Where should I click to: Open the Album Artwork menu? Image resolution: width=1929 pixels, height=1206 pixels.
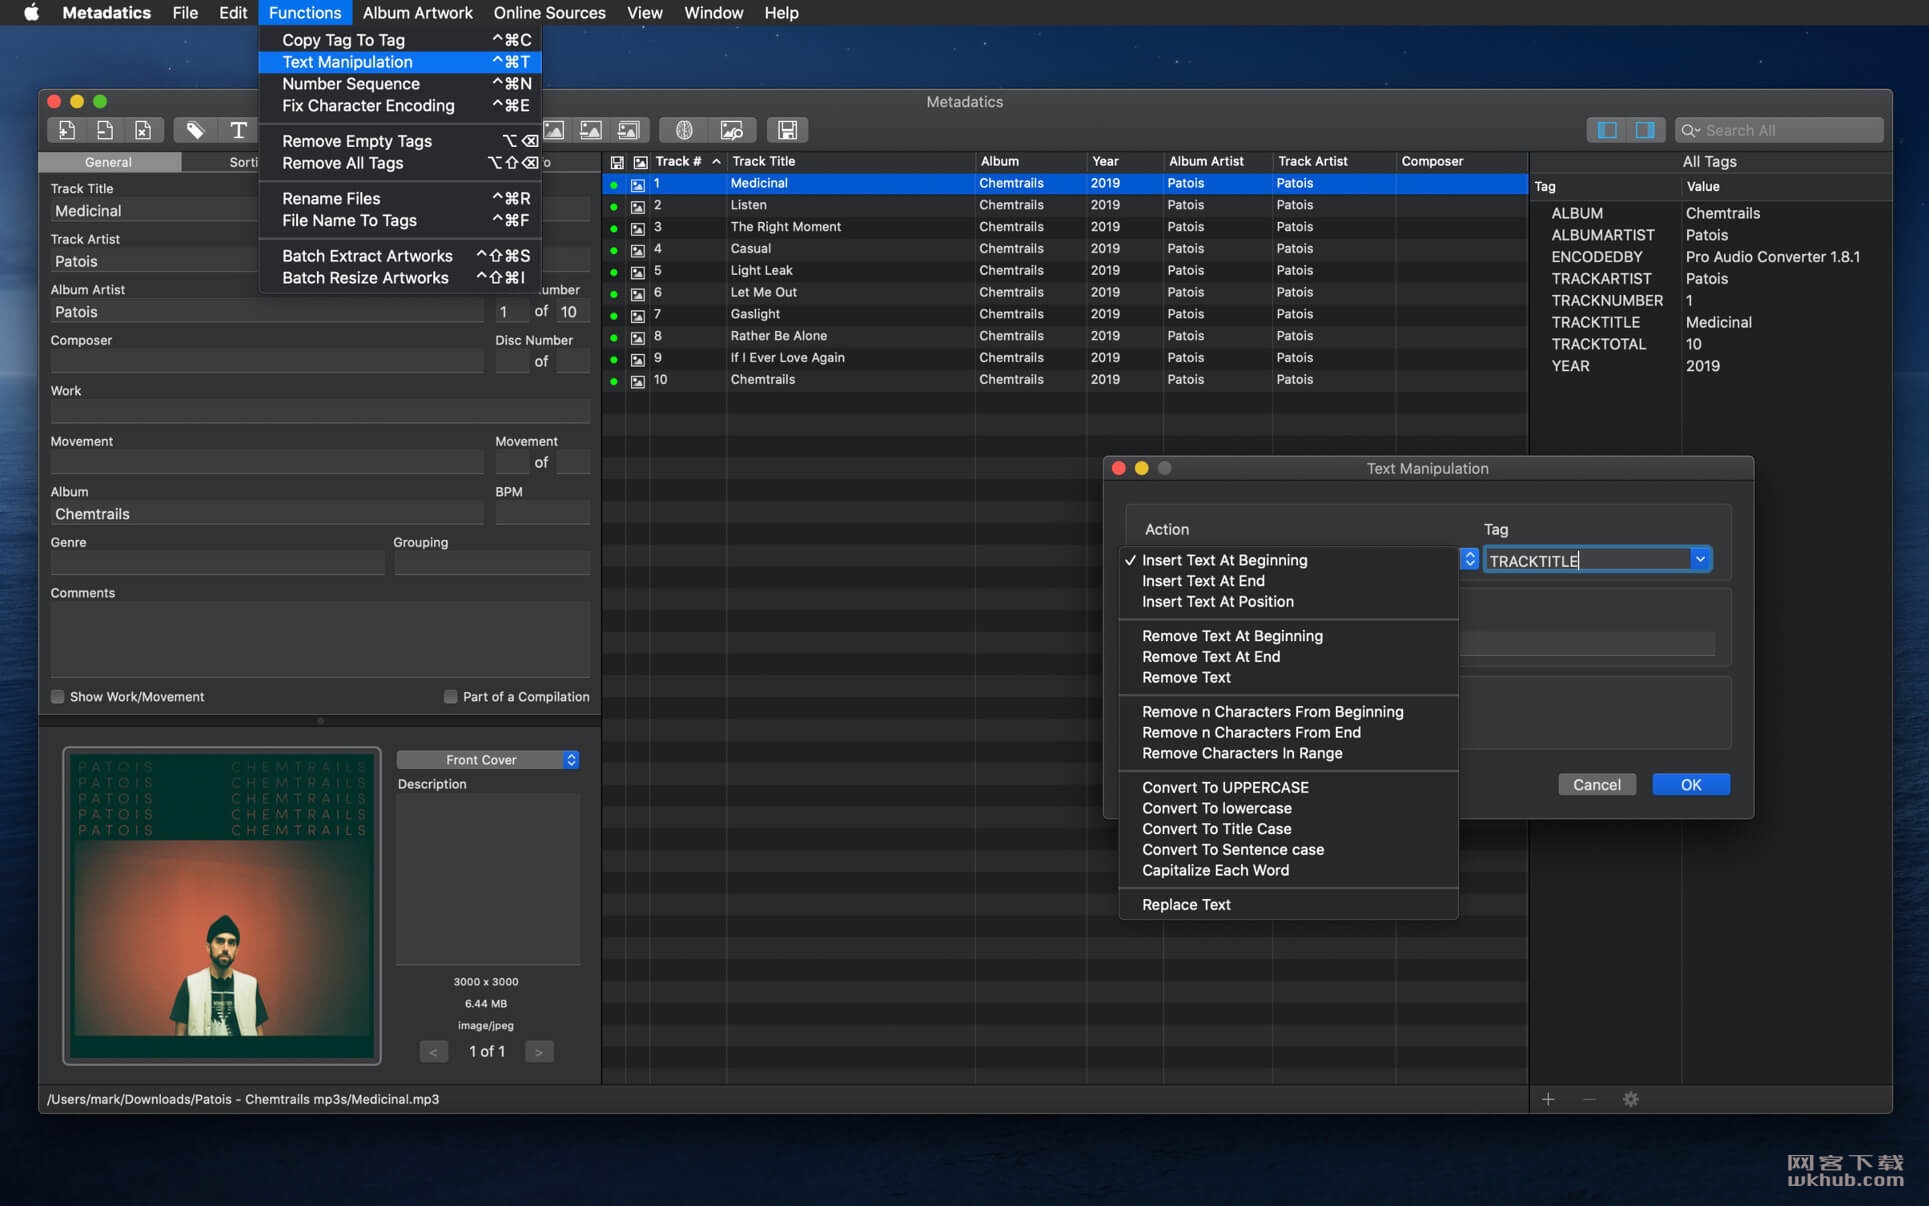[x=417, y=13]
